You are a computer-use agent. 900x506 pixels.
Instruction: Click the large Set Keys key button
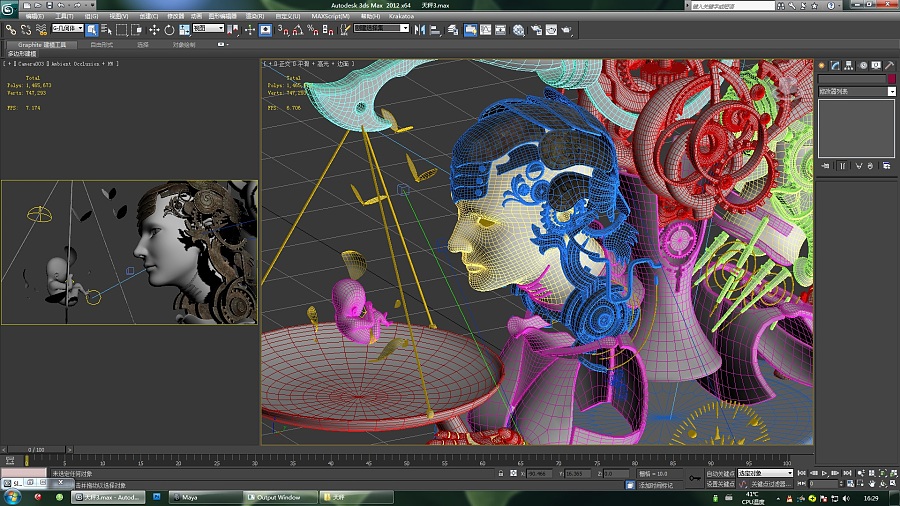tap(695, 478)
